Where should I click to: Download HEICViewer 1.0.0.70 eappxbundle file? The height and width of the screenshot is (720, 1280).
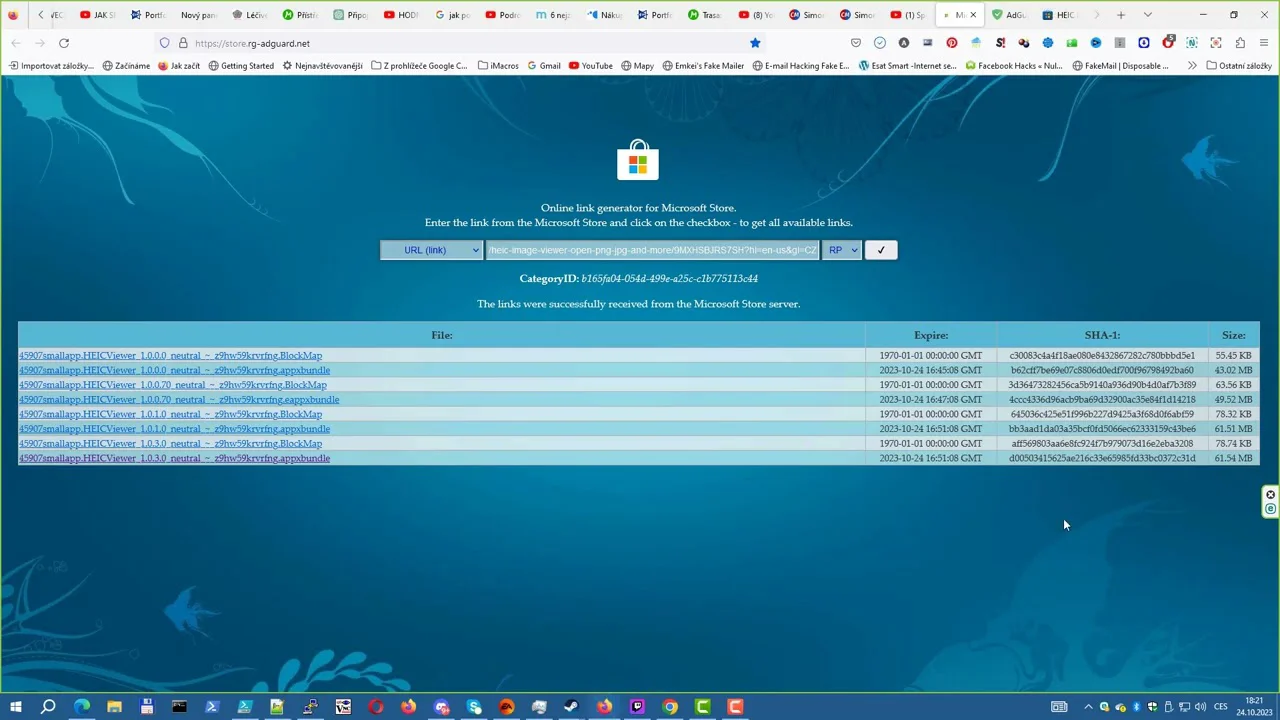click(179, 400)
